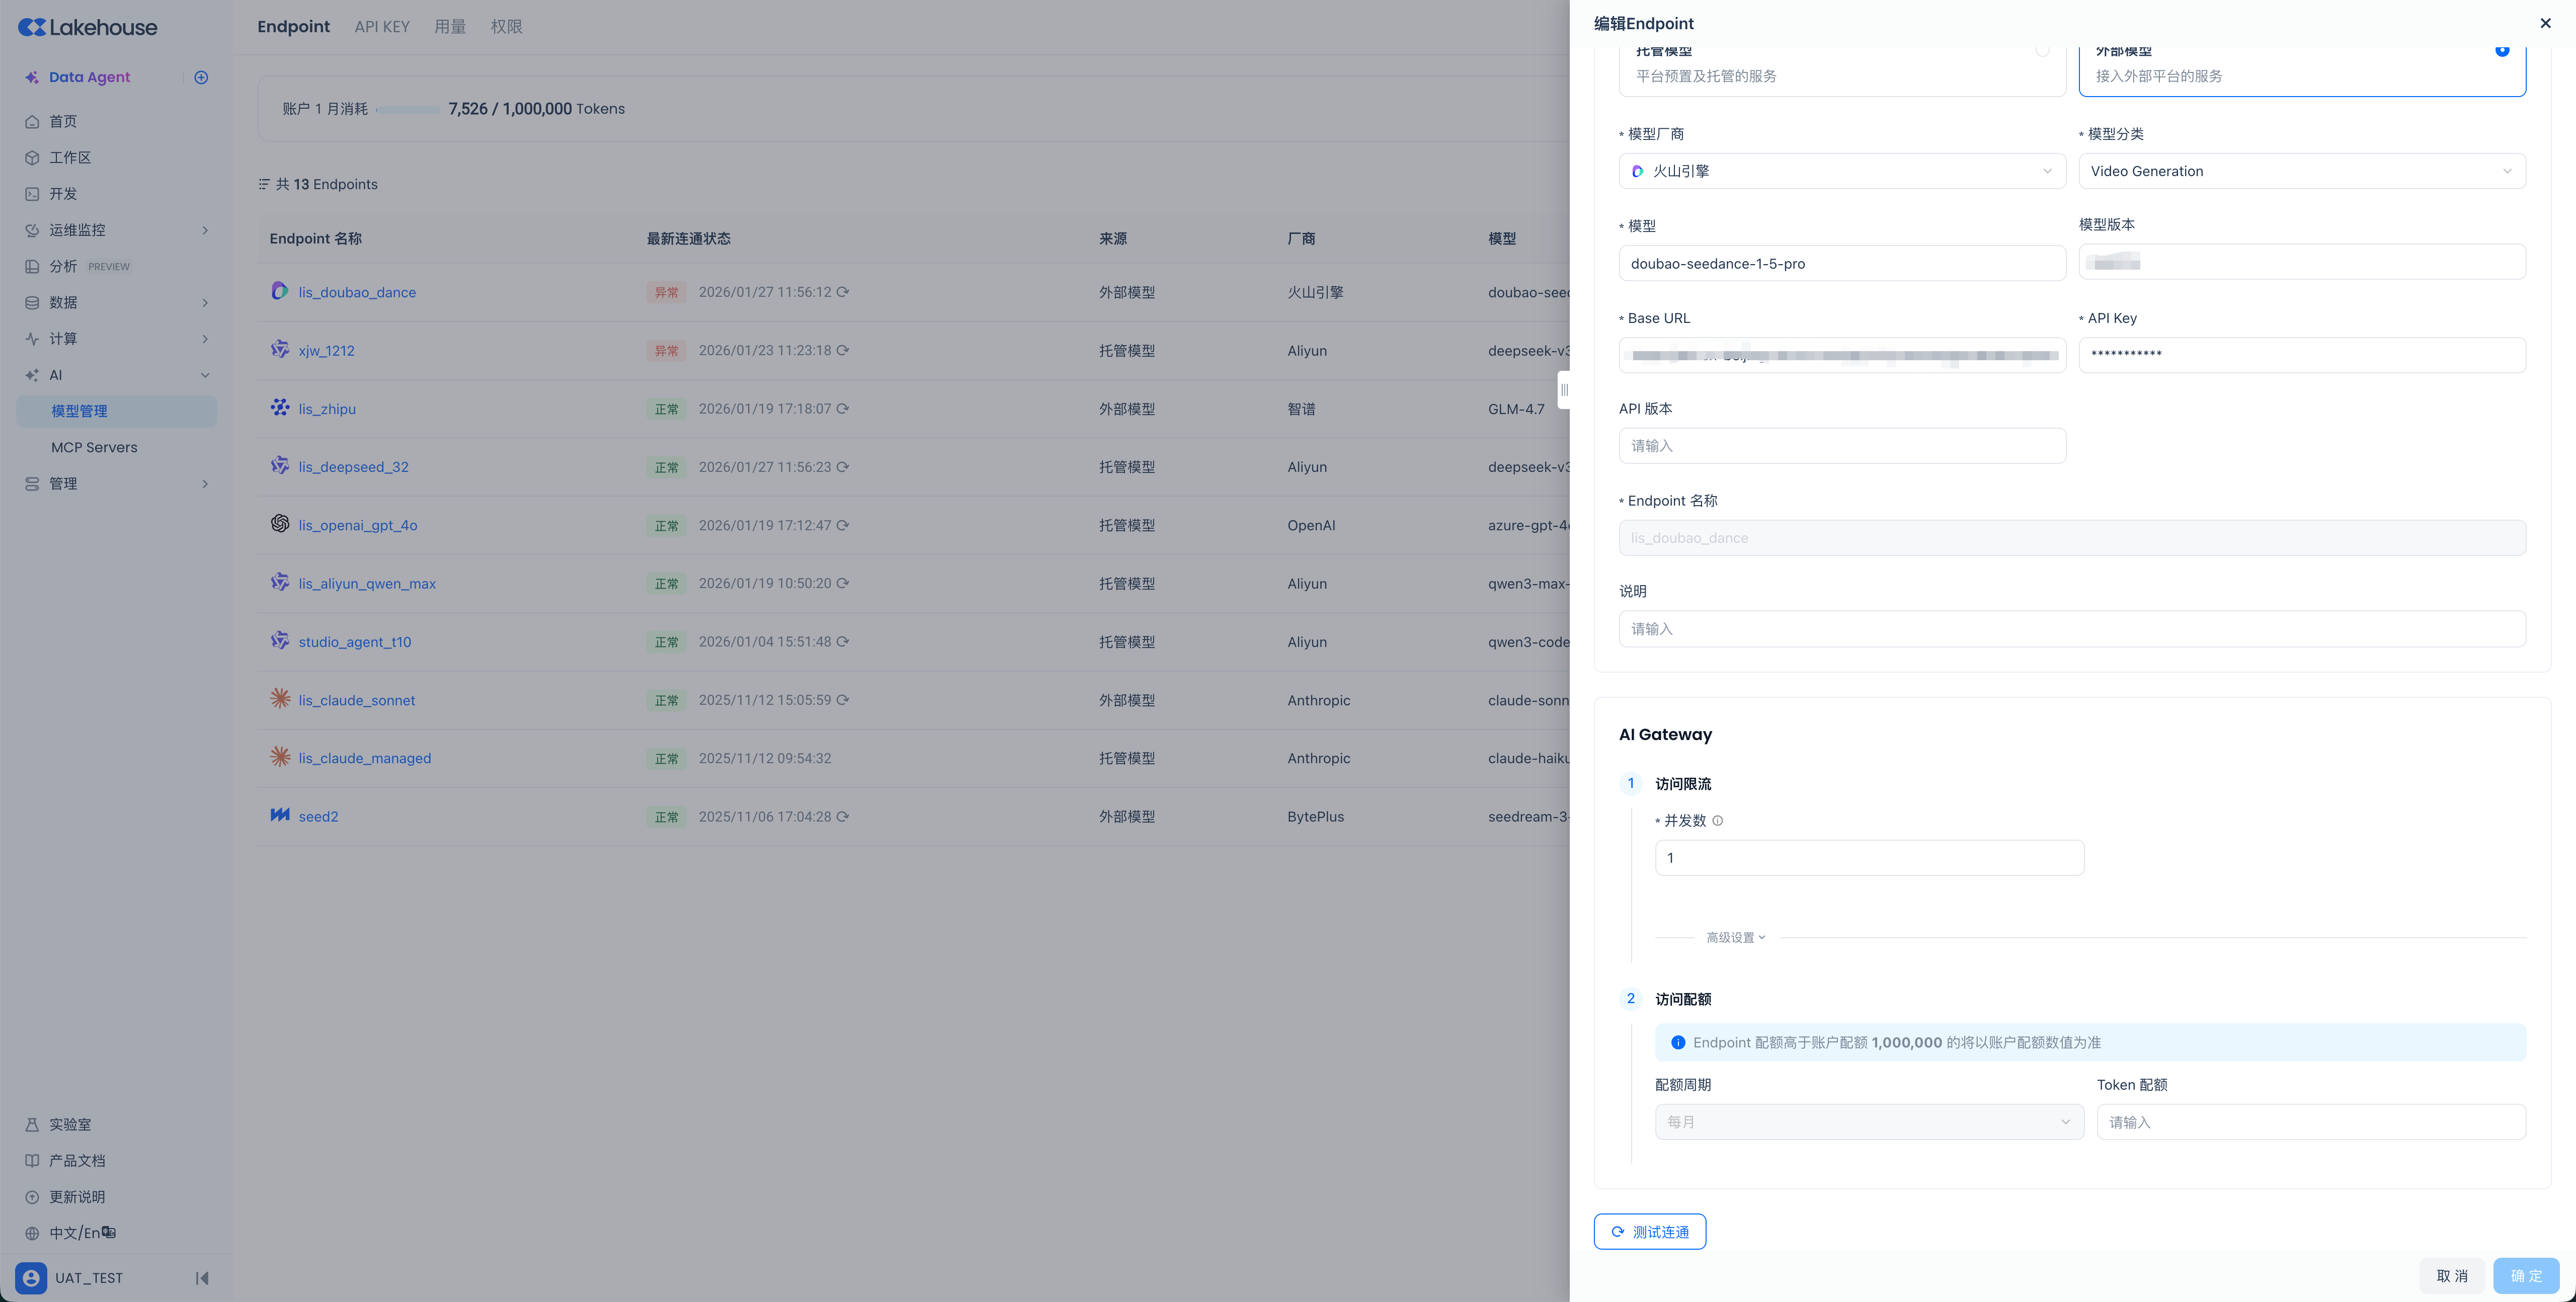Close the 编辑Endpoint drawer with the X
This screenshot has height=1302, width=2576.
coord(2545,23)
